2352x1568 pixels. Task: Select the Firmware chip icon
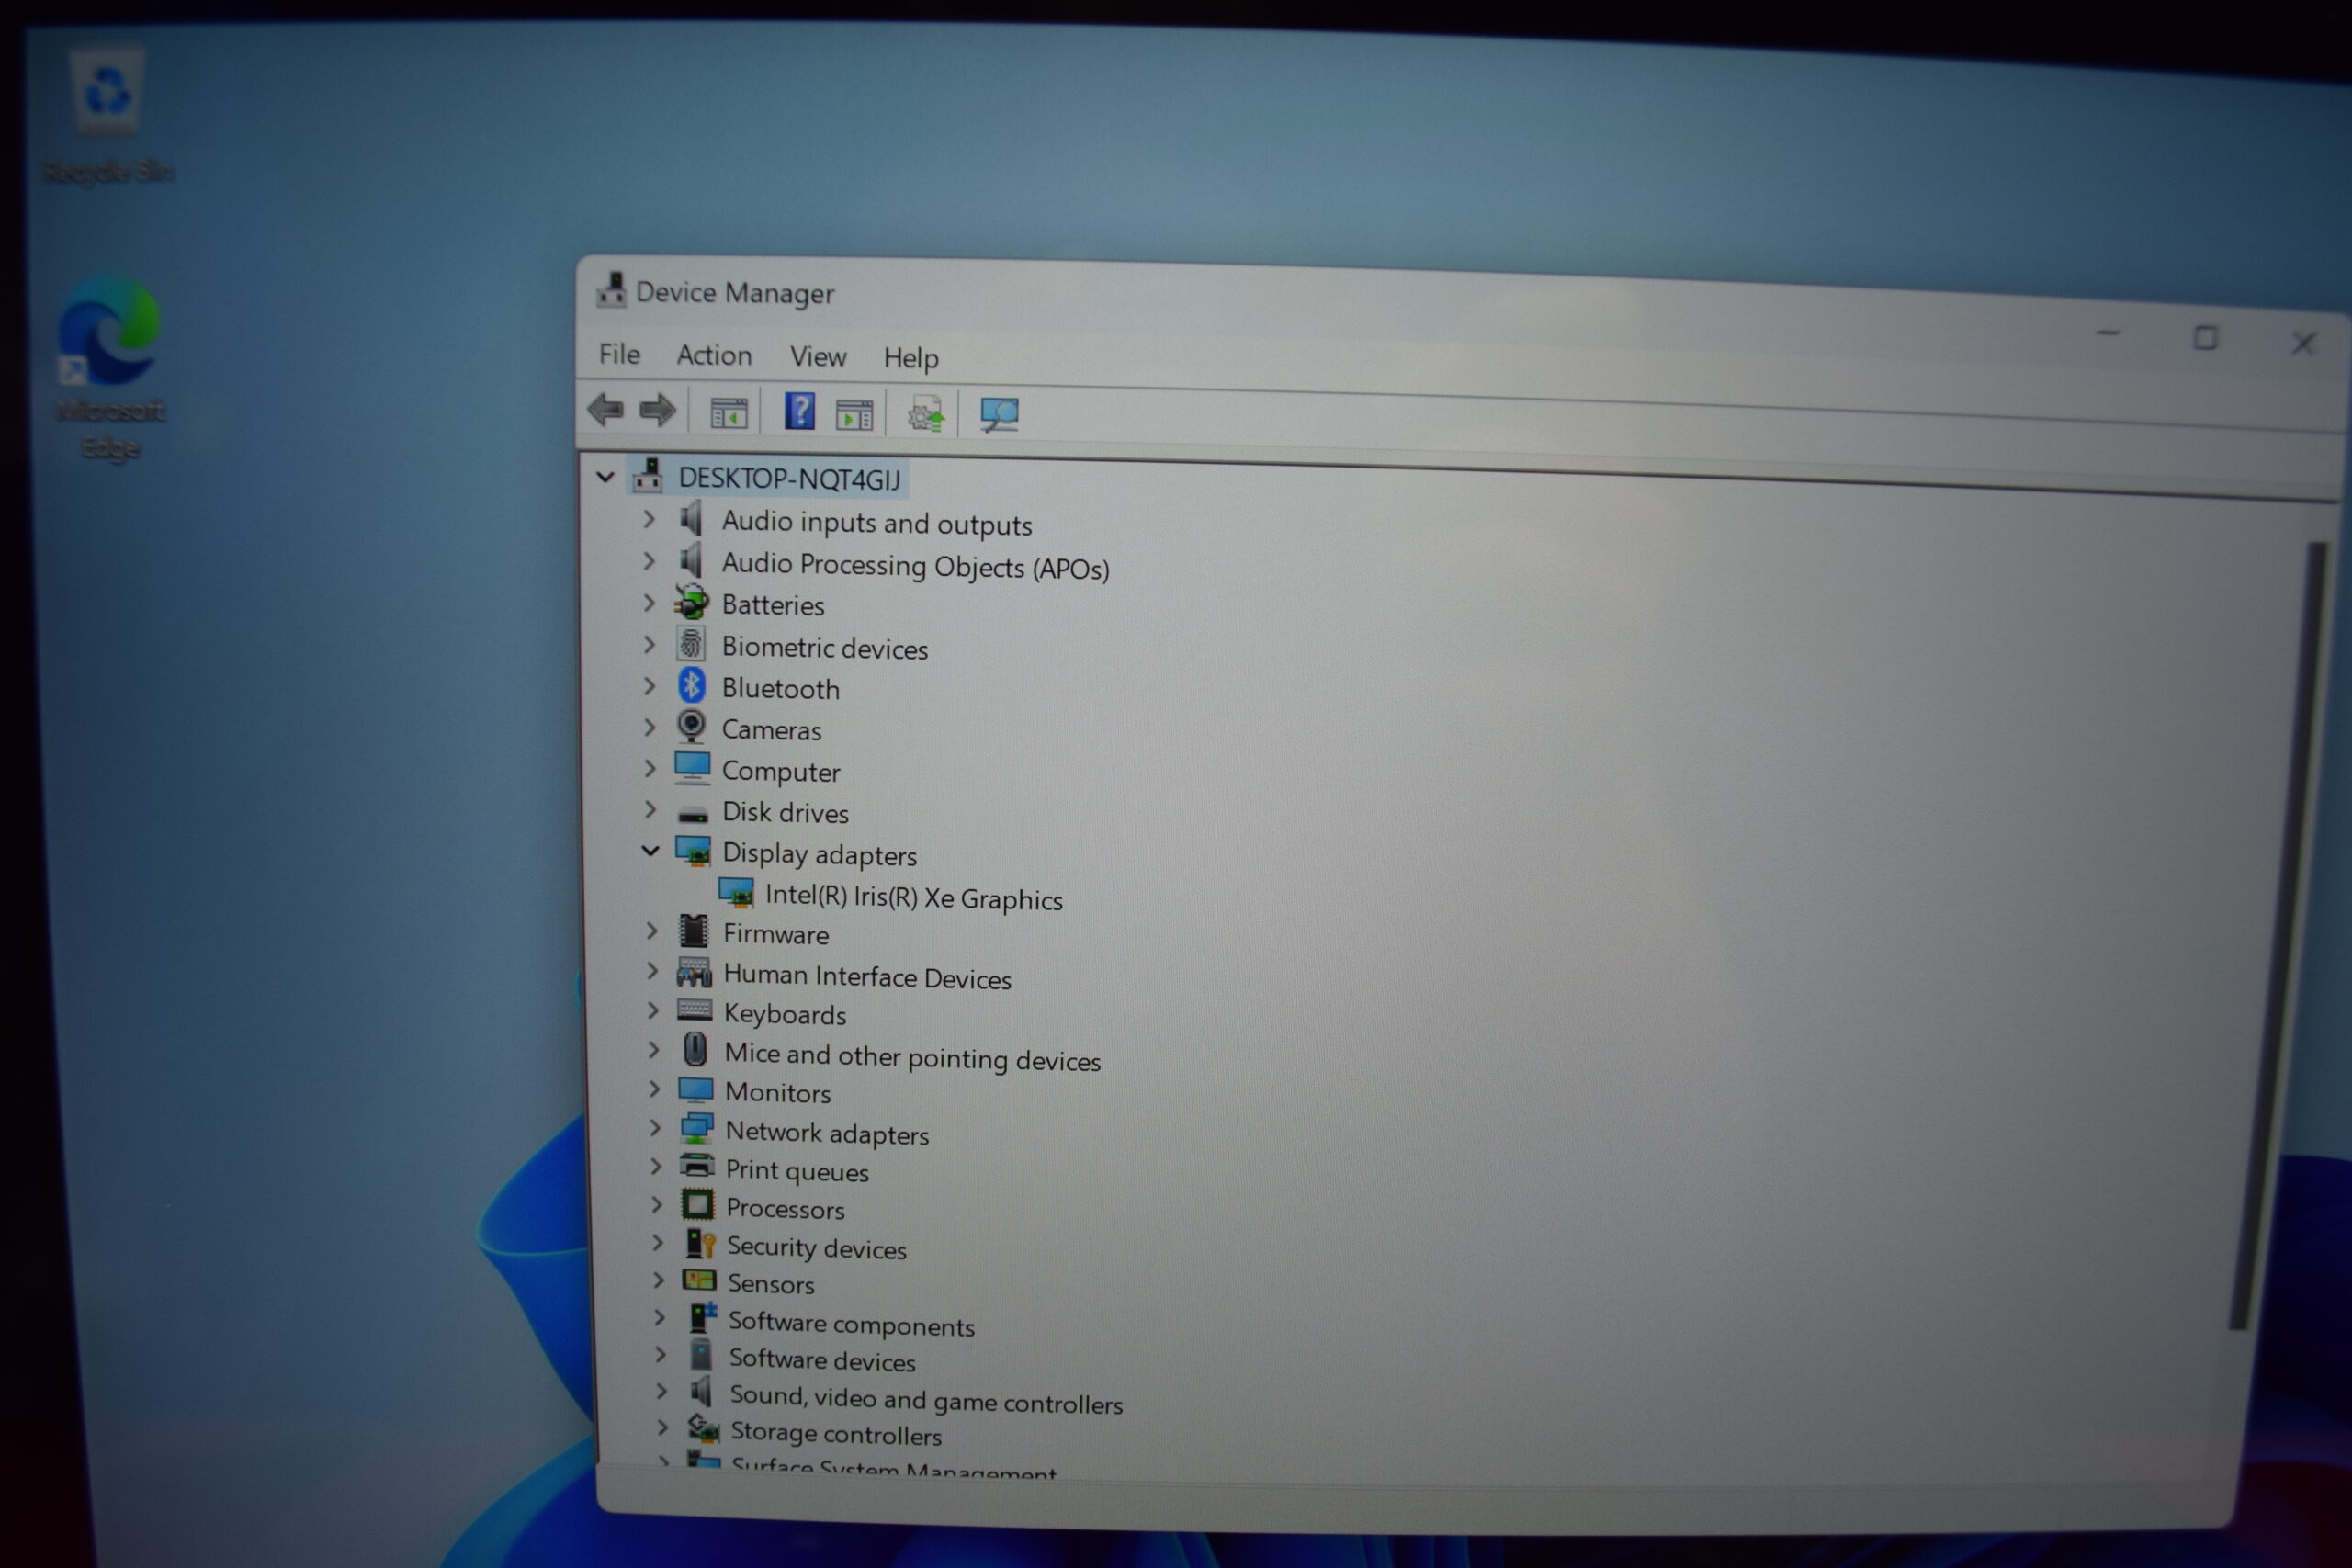pyautogui.click(x=694, y=931)
